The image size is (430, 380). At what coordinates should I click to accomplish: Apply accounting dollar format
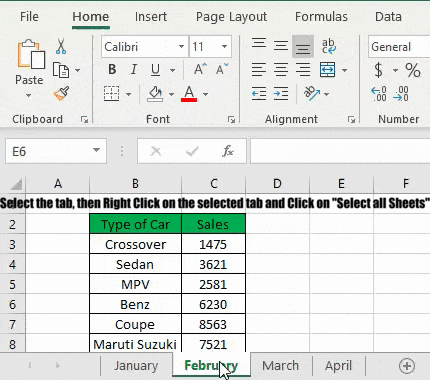point(378,70)
